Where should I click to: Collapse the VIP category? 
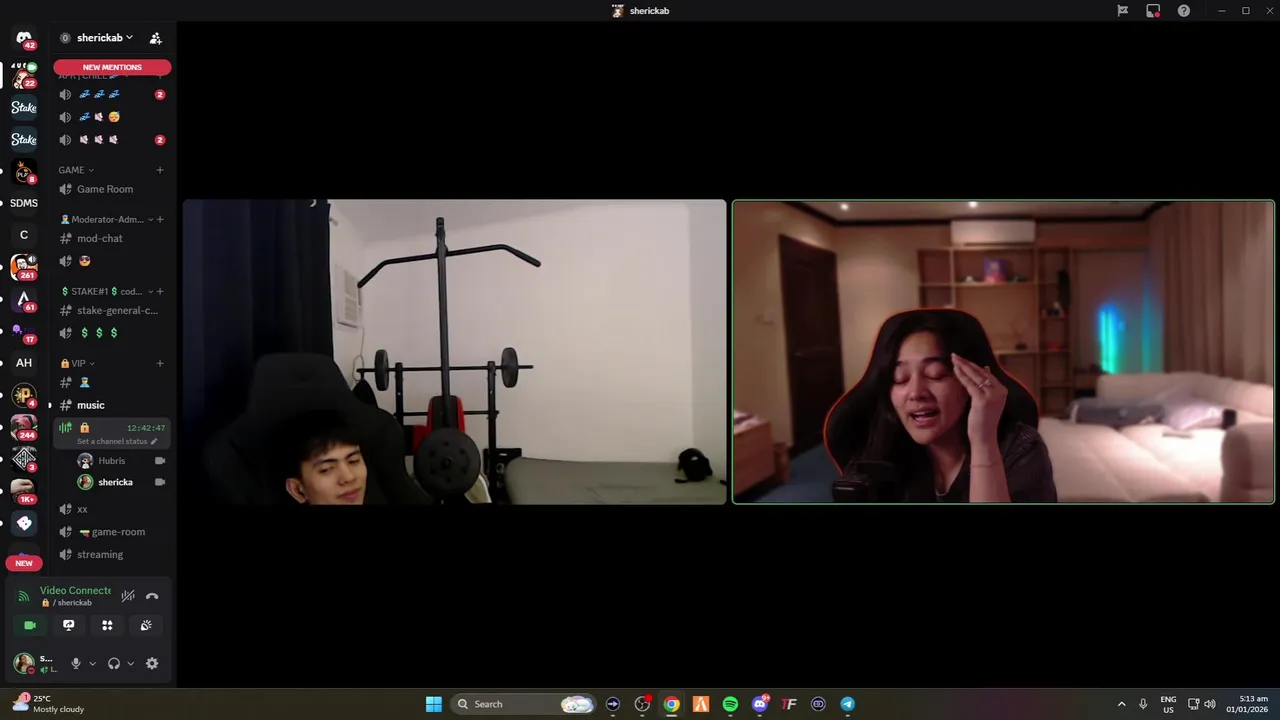78,363
